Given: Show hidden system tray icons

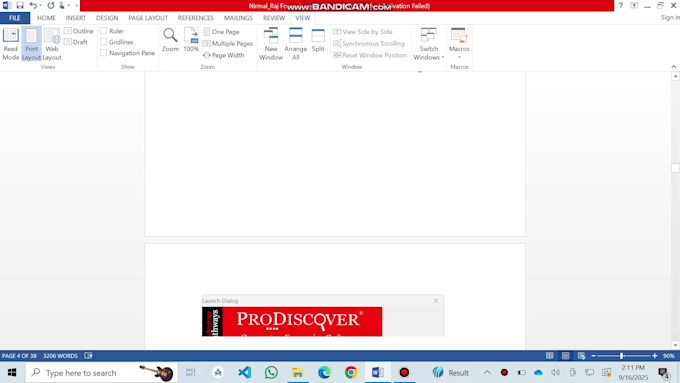Looking at the screenshot, I should pos(487,373).
